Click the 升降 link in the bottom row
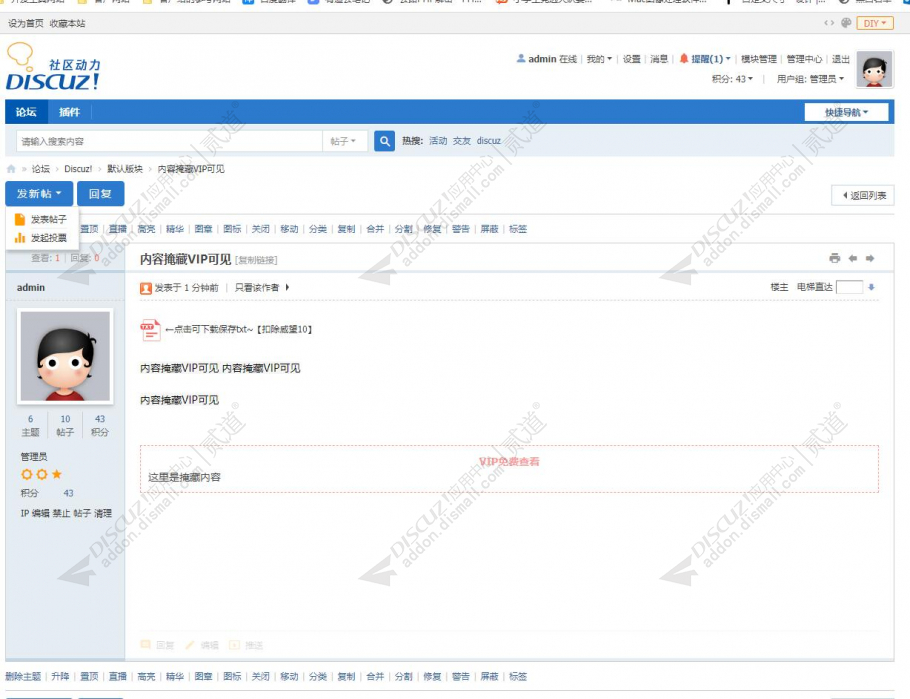The width and height of the screenshot is (910, 699). [x=60, y=676]
